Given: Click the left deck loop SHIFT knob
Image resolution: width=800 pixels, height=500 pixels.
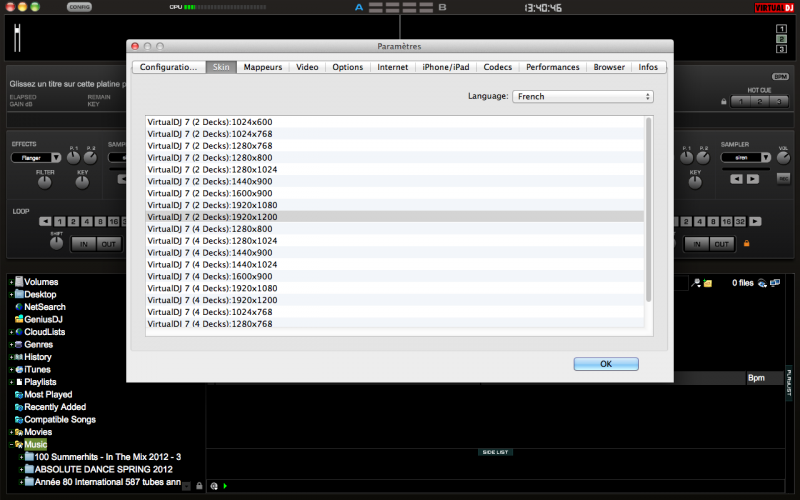Looking at the screenshot, I should [x=56, y=243].
